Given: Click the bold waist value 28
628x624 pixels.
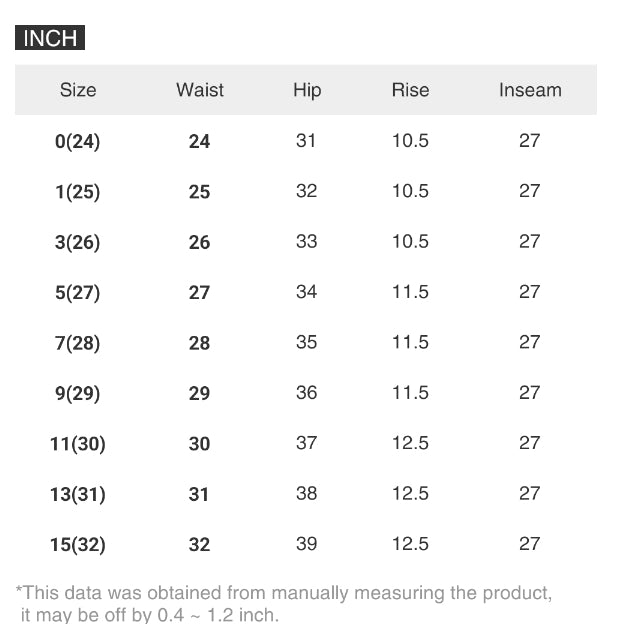Looking at the screenshot, I should point(200,343).
